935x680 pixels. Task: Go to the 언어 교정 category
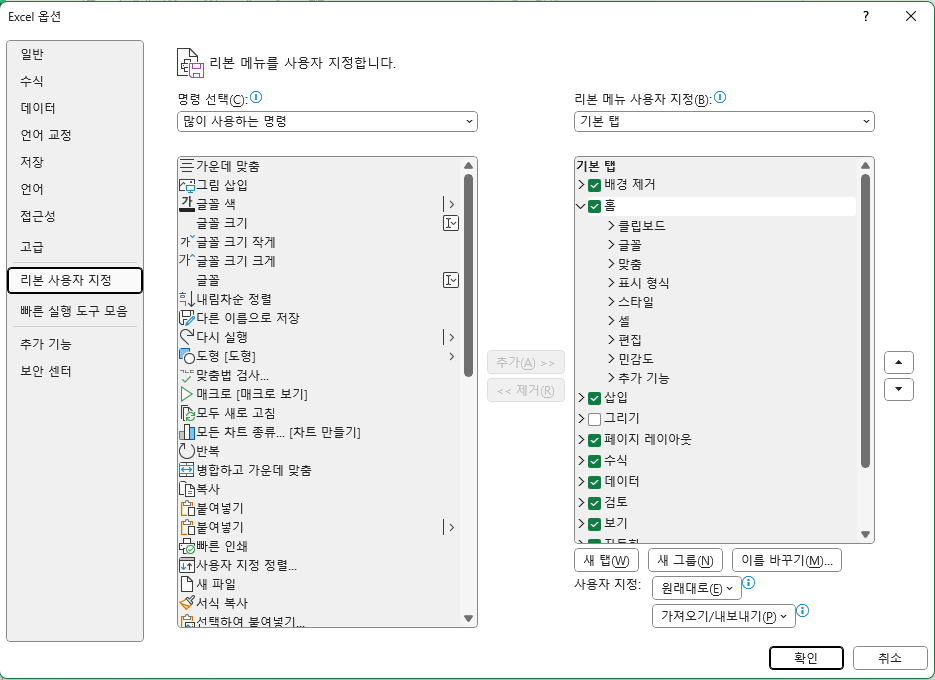pyautogui.click(x=75, y=135)
